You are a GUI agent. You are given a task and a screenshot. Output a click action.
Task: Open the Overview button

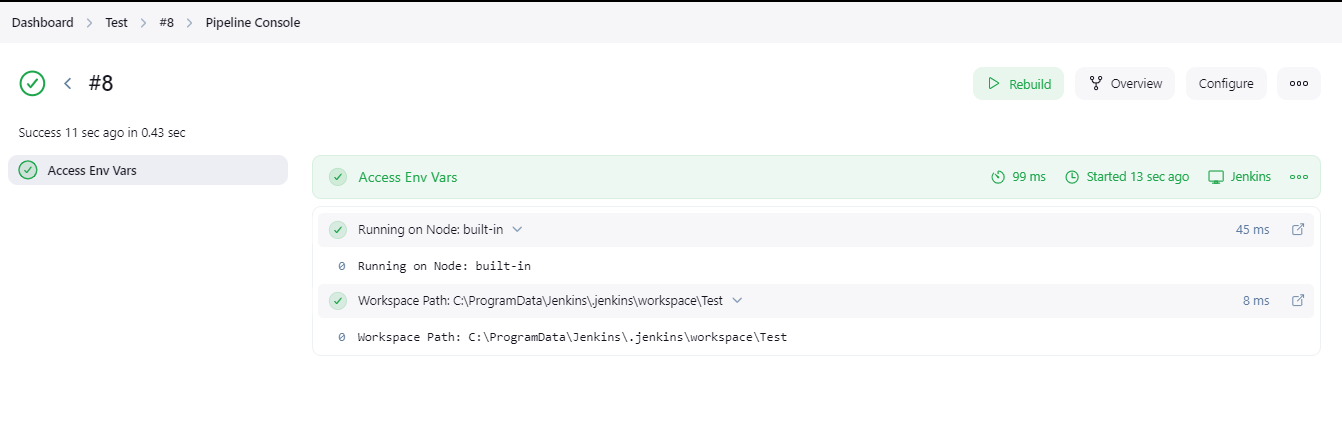1125,84
